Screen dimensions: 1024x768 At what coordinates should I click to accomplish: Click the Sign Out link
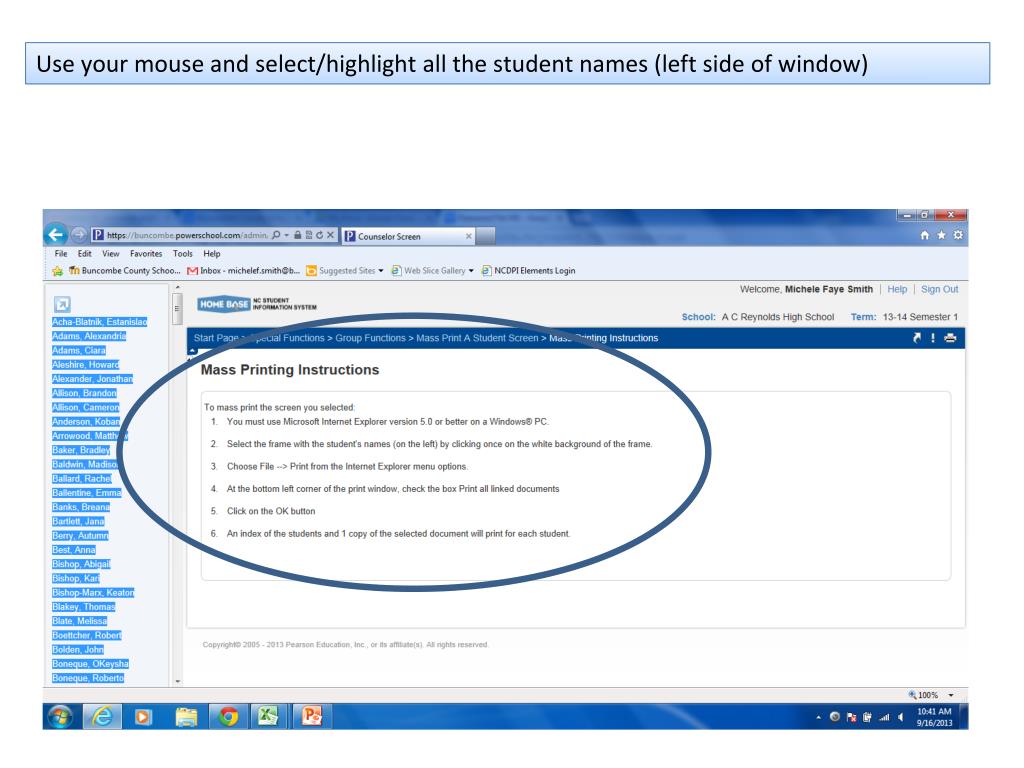click(x=939, y=289)
